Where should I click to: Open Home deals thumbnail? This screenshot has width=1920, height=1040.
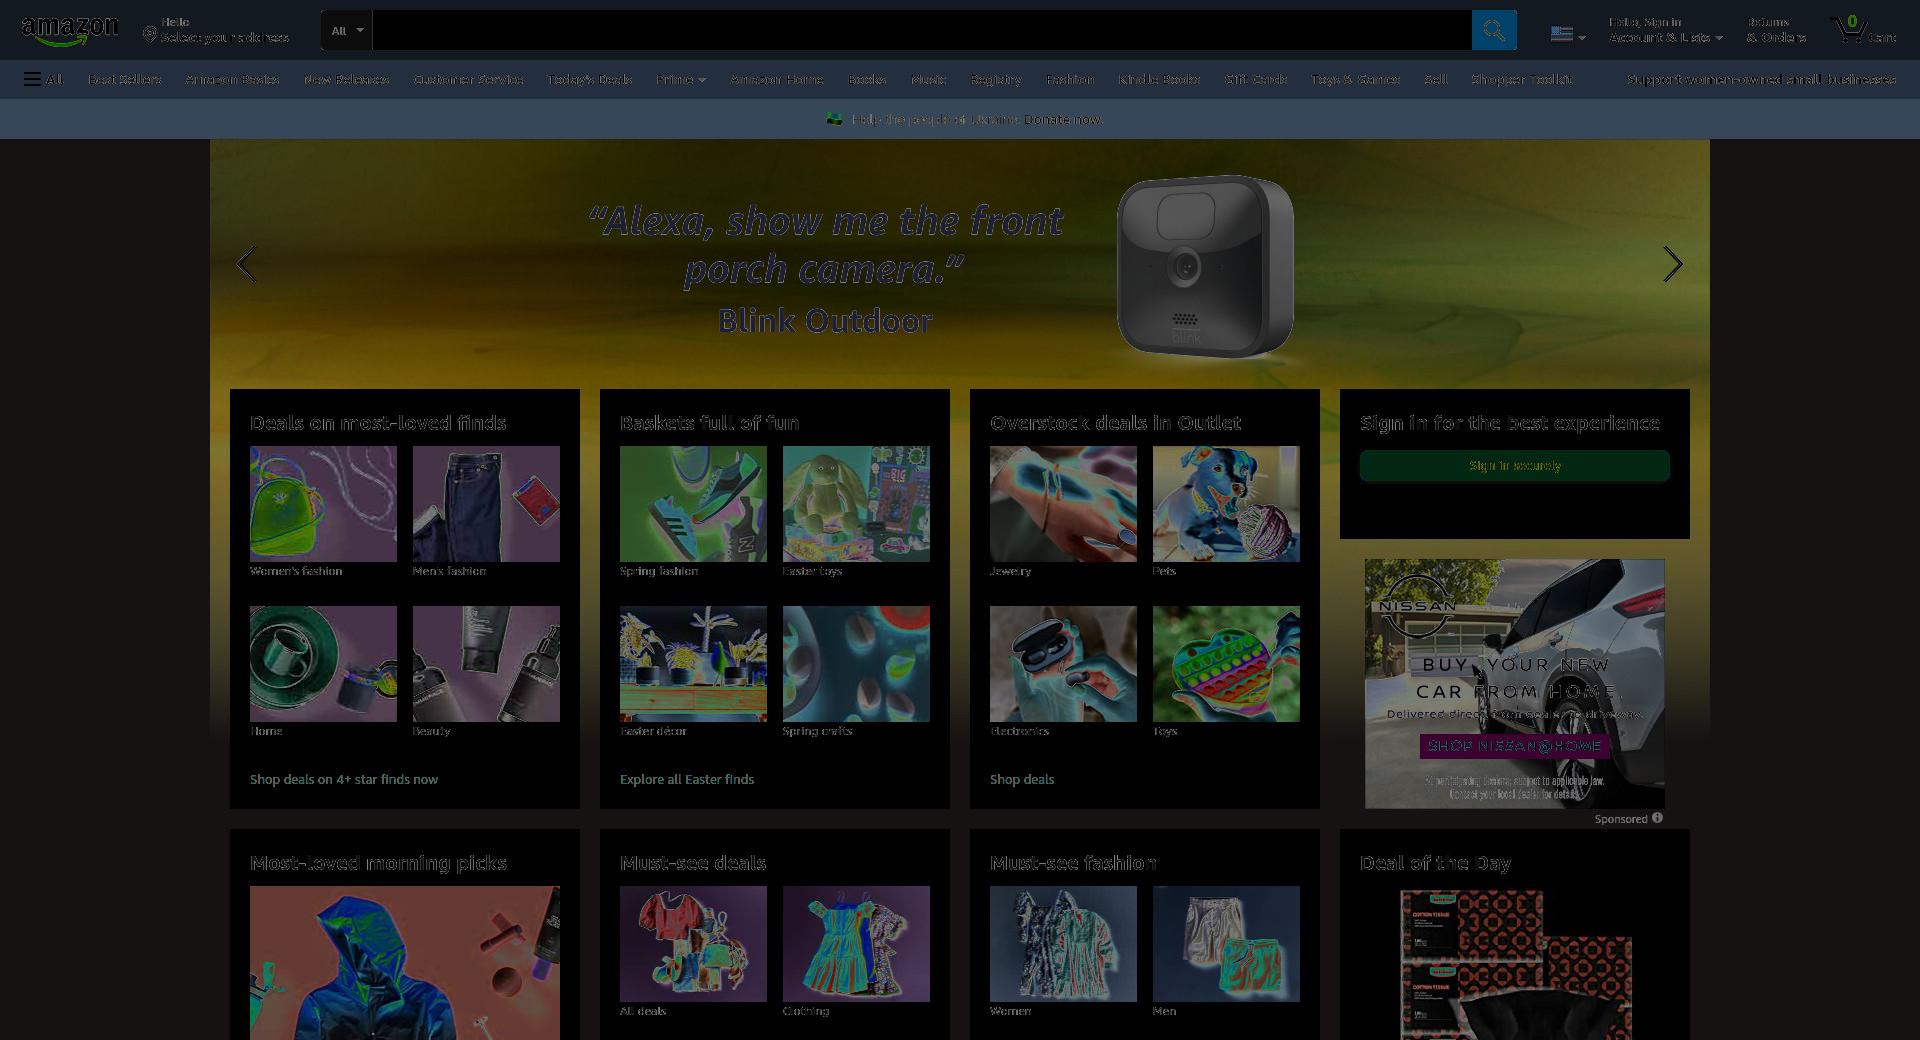(x=323, y=664)
